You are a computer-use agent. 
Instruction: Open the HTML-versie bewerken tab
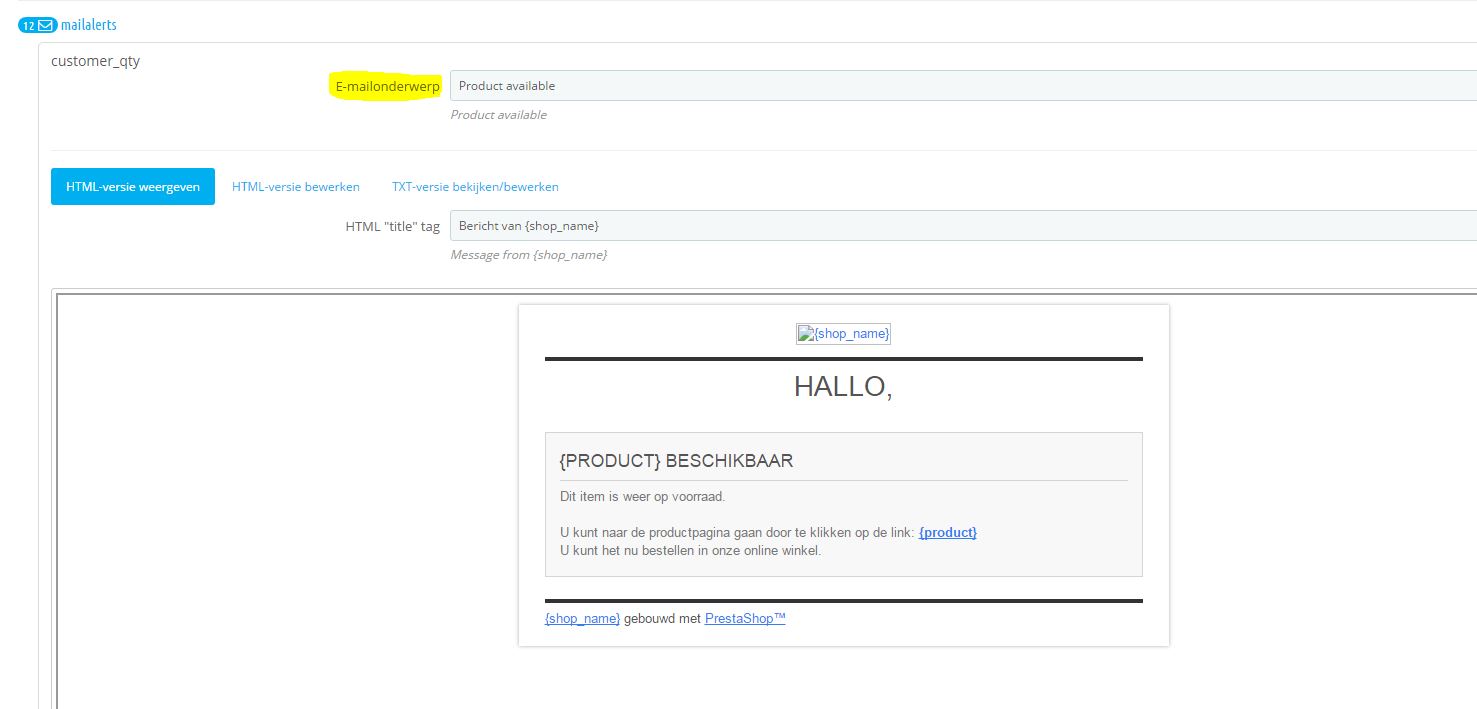coord(296,187)
